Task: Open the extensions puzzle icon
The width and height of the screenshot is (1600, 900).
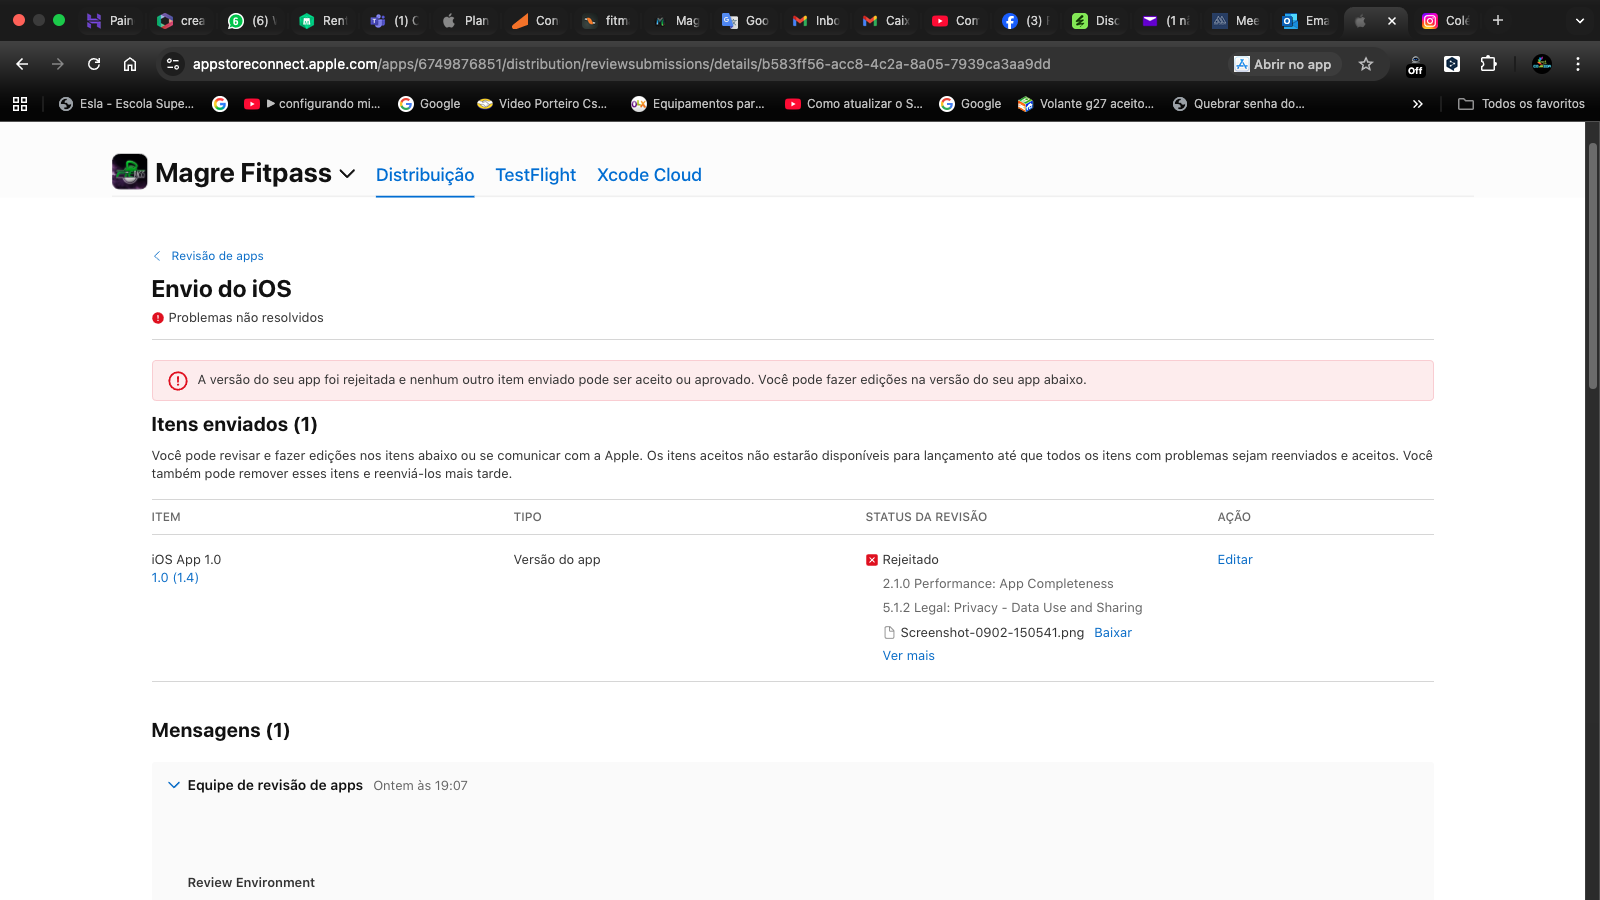Action: point(1488,64)
